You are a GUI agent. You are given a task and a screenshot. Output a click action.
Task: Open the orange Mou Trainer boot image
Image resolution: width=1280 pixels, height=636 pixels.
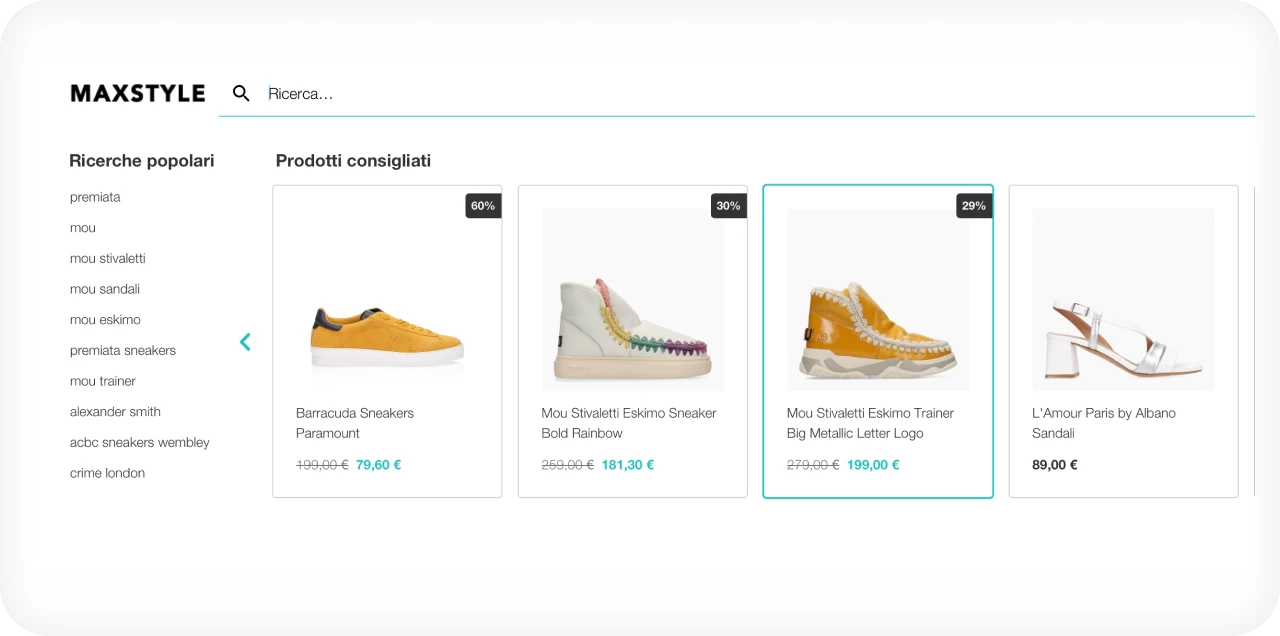point(878,299)
